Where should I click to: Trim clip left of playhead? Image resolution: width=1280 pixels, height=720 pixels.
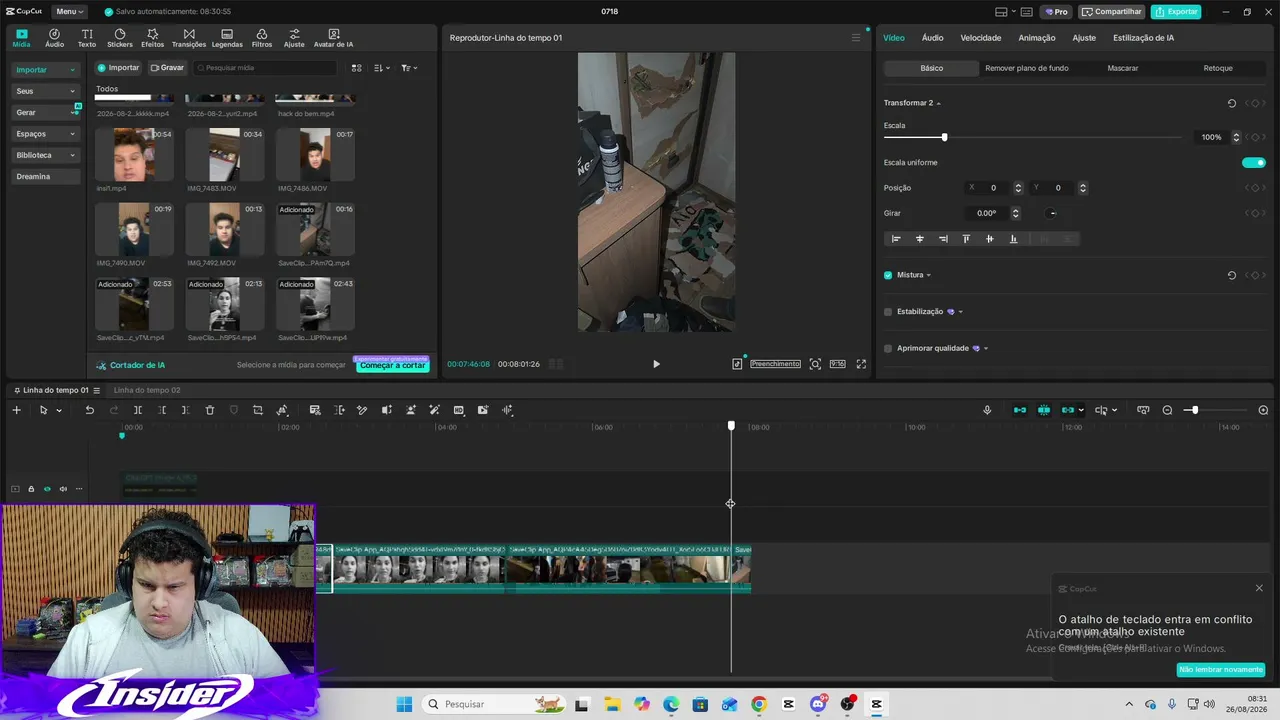pyautogui.click(x=162, y=410)
